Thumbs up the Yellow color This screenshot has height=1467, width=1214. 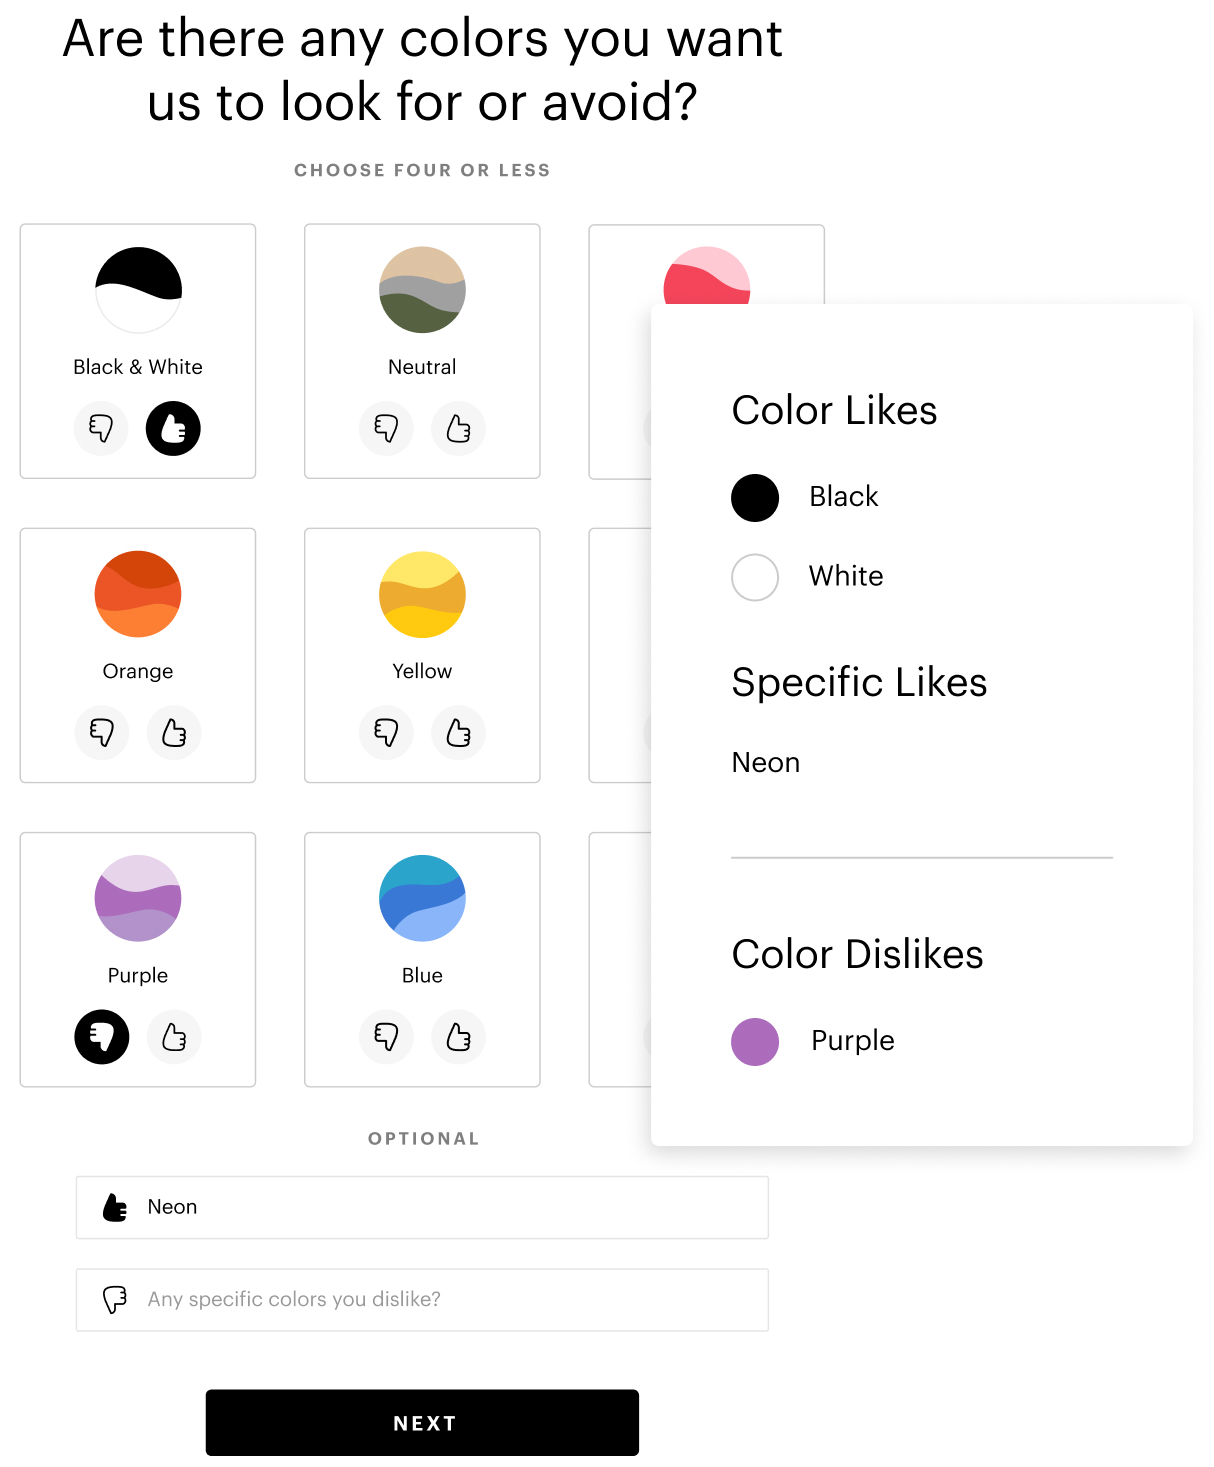[x=458, y=733]
